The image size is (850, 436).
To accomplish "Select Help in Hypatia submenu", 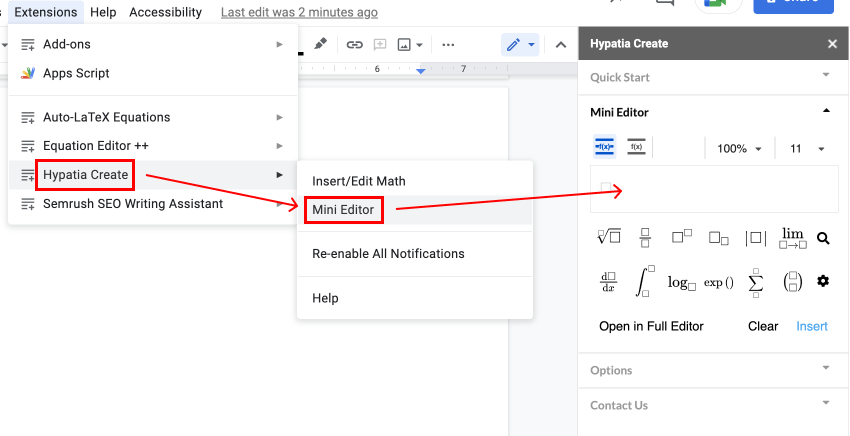I will [415, 298].
